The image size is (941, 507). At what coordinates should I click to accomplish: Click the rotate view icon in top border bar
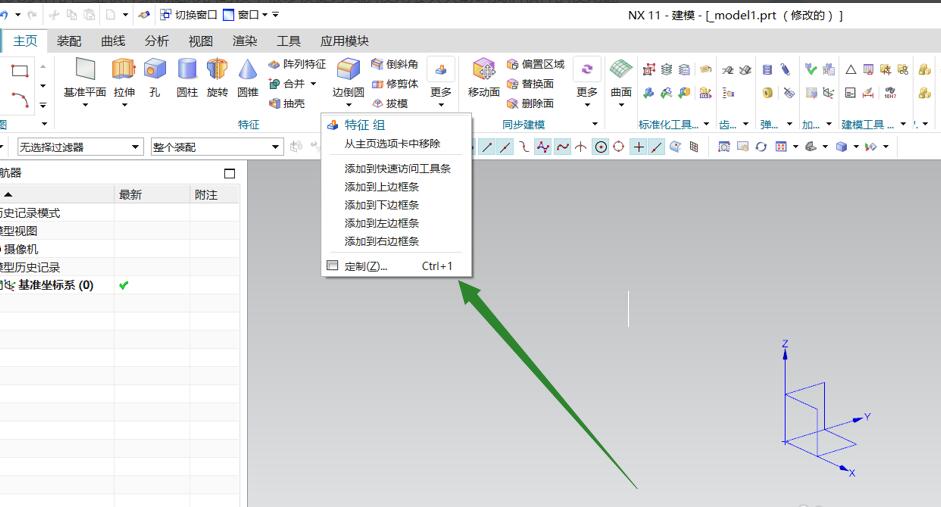click(x=761, y=146)
